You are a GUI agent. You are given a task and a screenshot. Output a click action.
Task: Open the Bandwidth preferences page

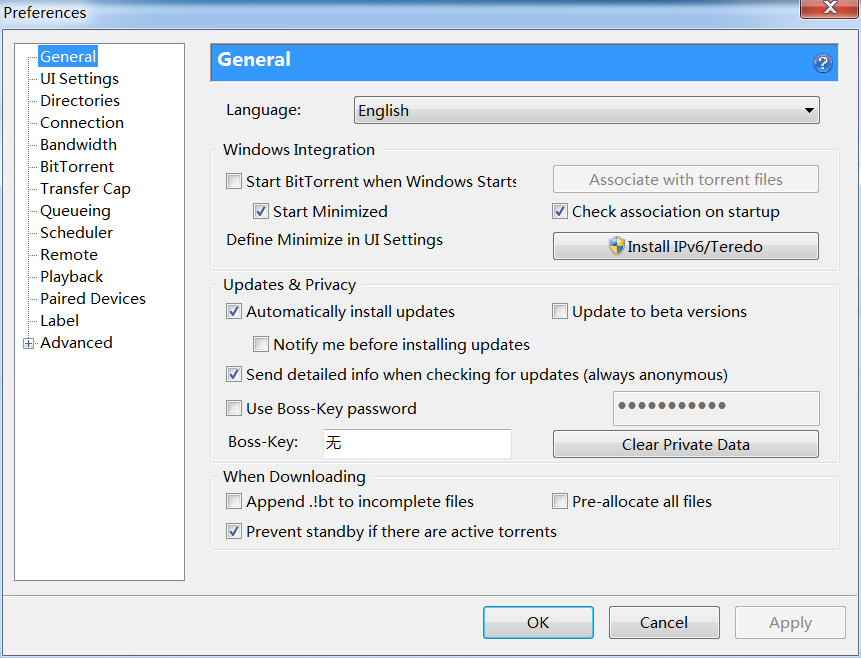pos(78,145)
